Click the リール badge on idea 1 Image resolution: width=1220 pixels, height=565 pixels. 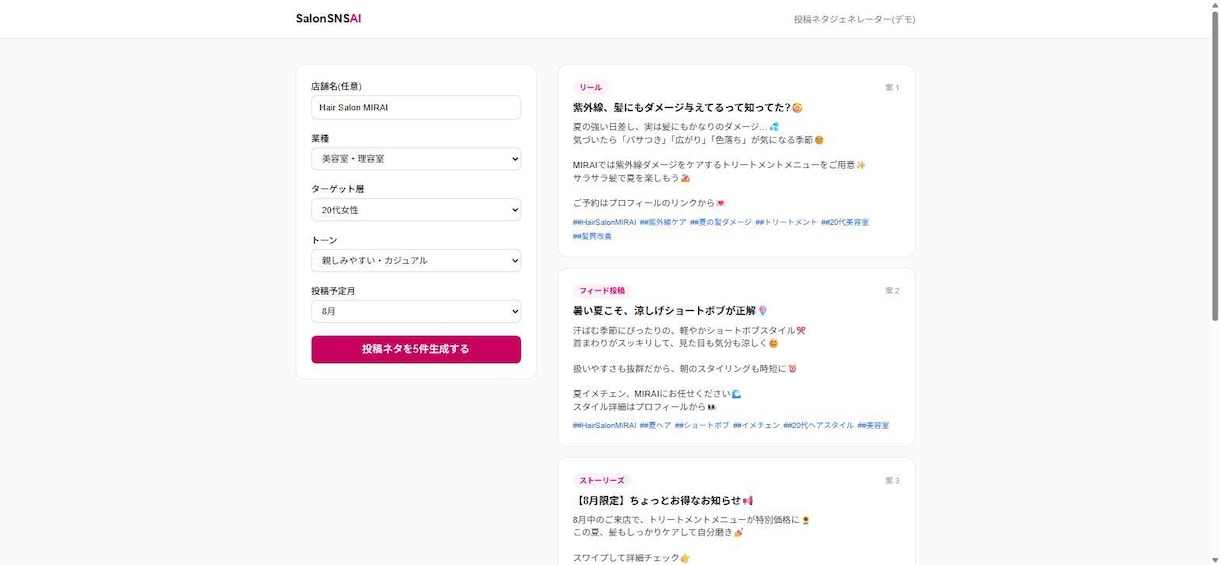click(590, 88)
